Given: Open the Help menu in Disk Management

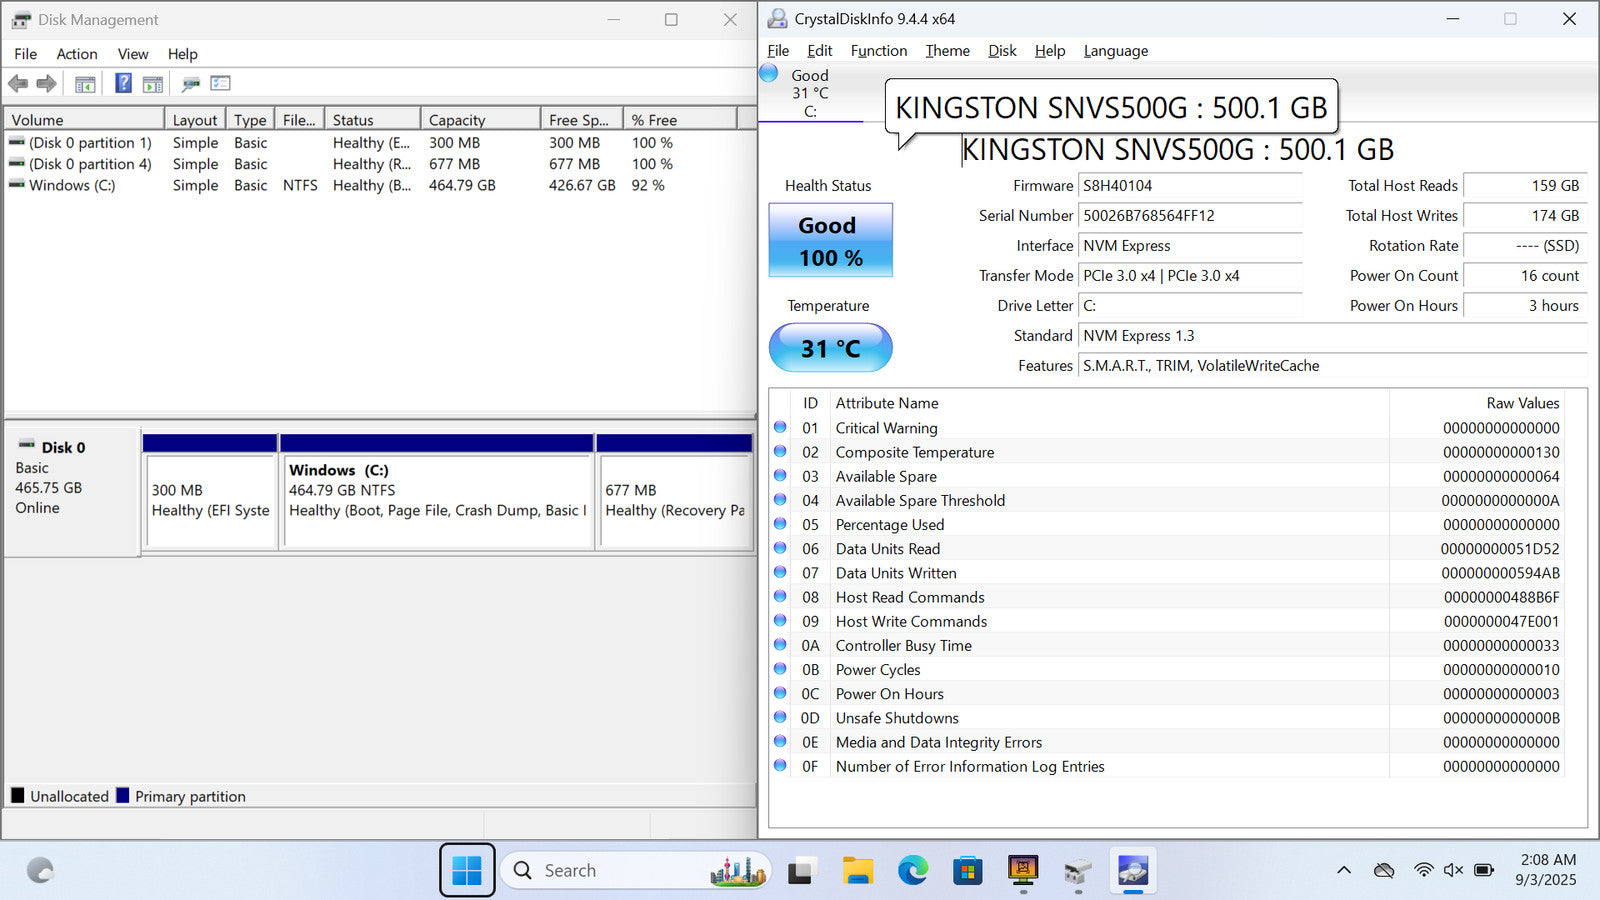Looking at the screenshot, I should click(x=182, y=54).
